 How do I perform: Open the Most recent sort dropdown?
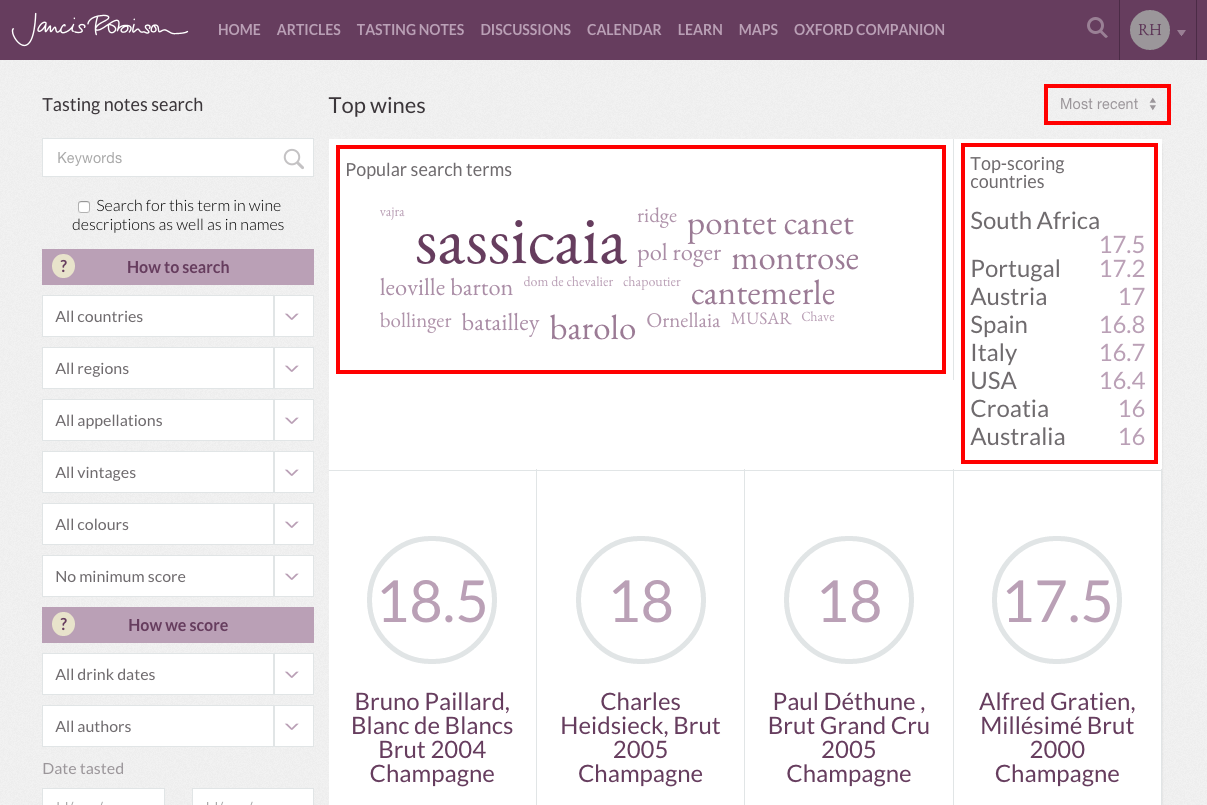coord(1107,104)
